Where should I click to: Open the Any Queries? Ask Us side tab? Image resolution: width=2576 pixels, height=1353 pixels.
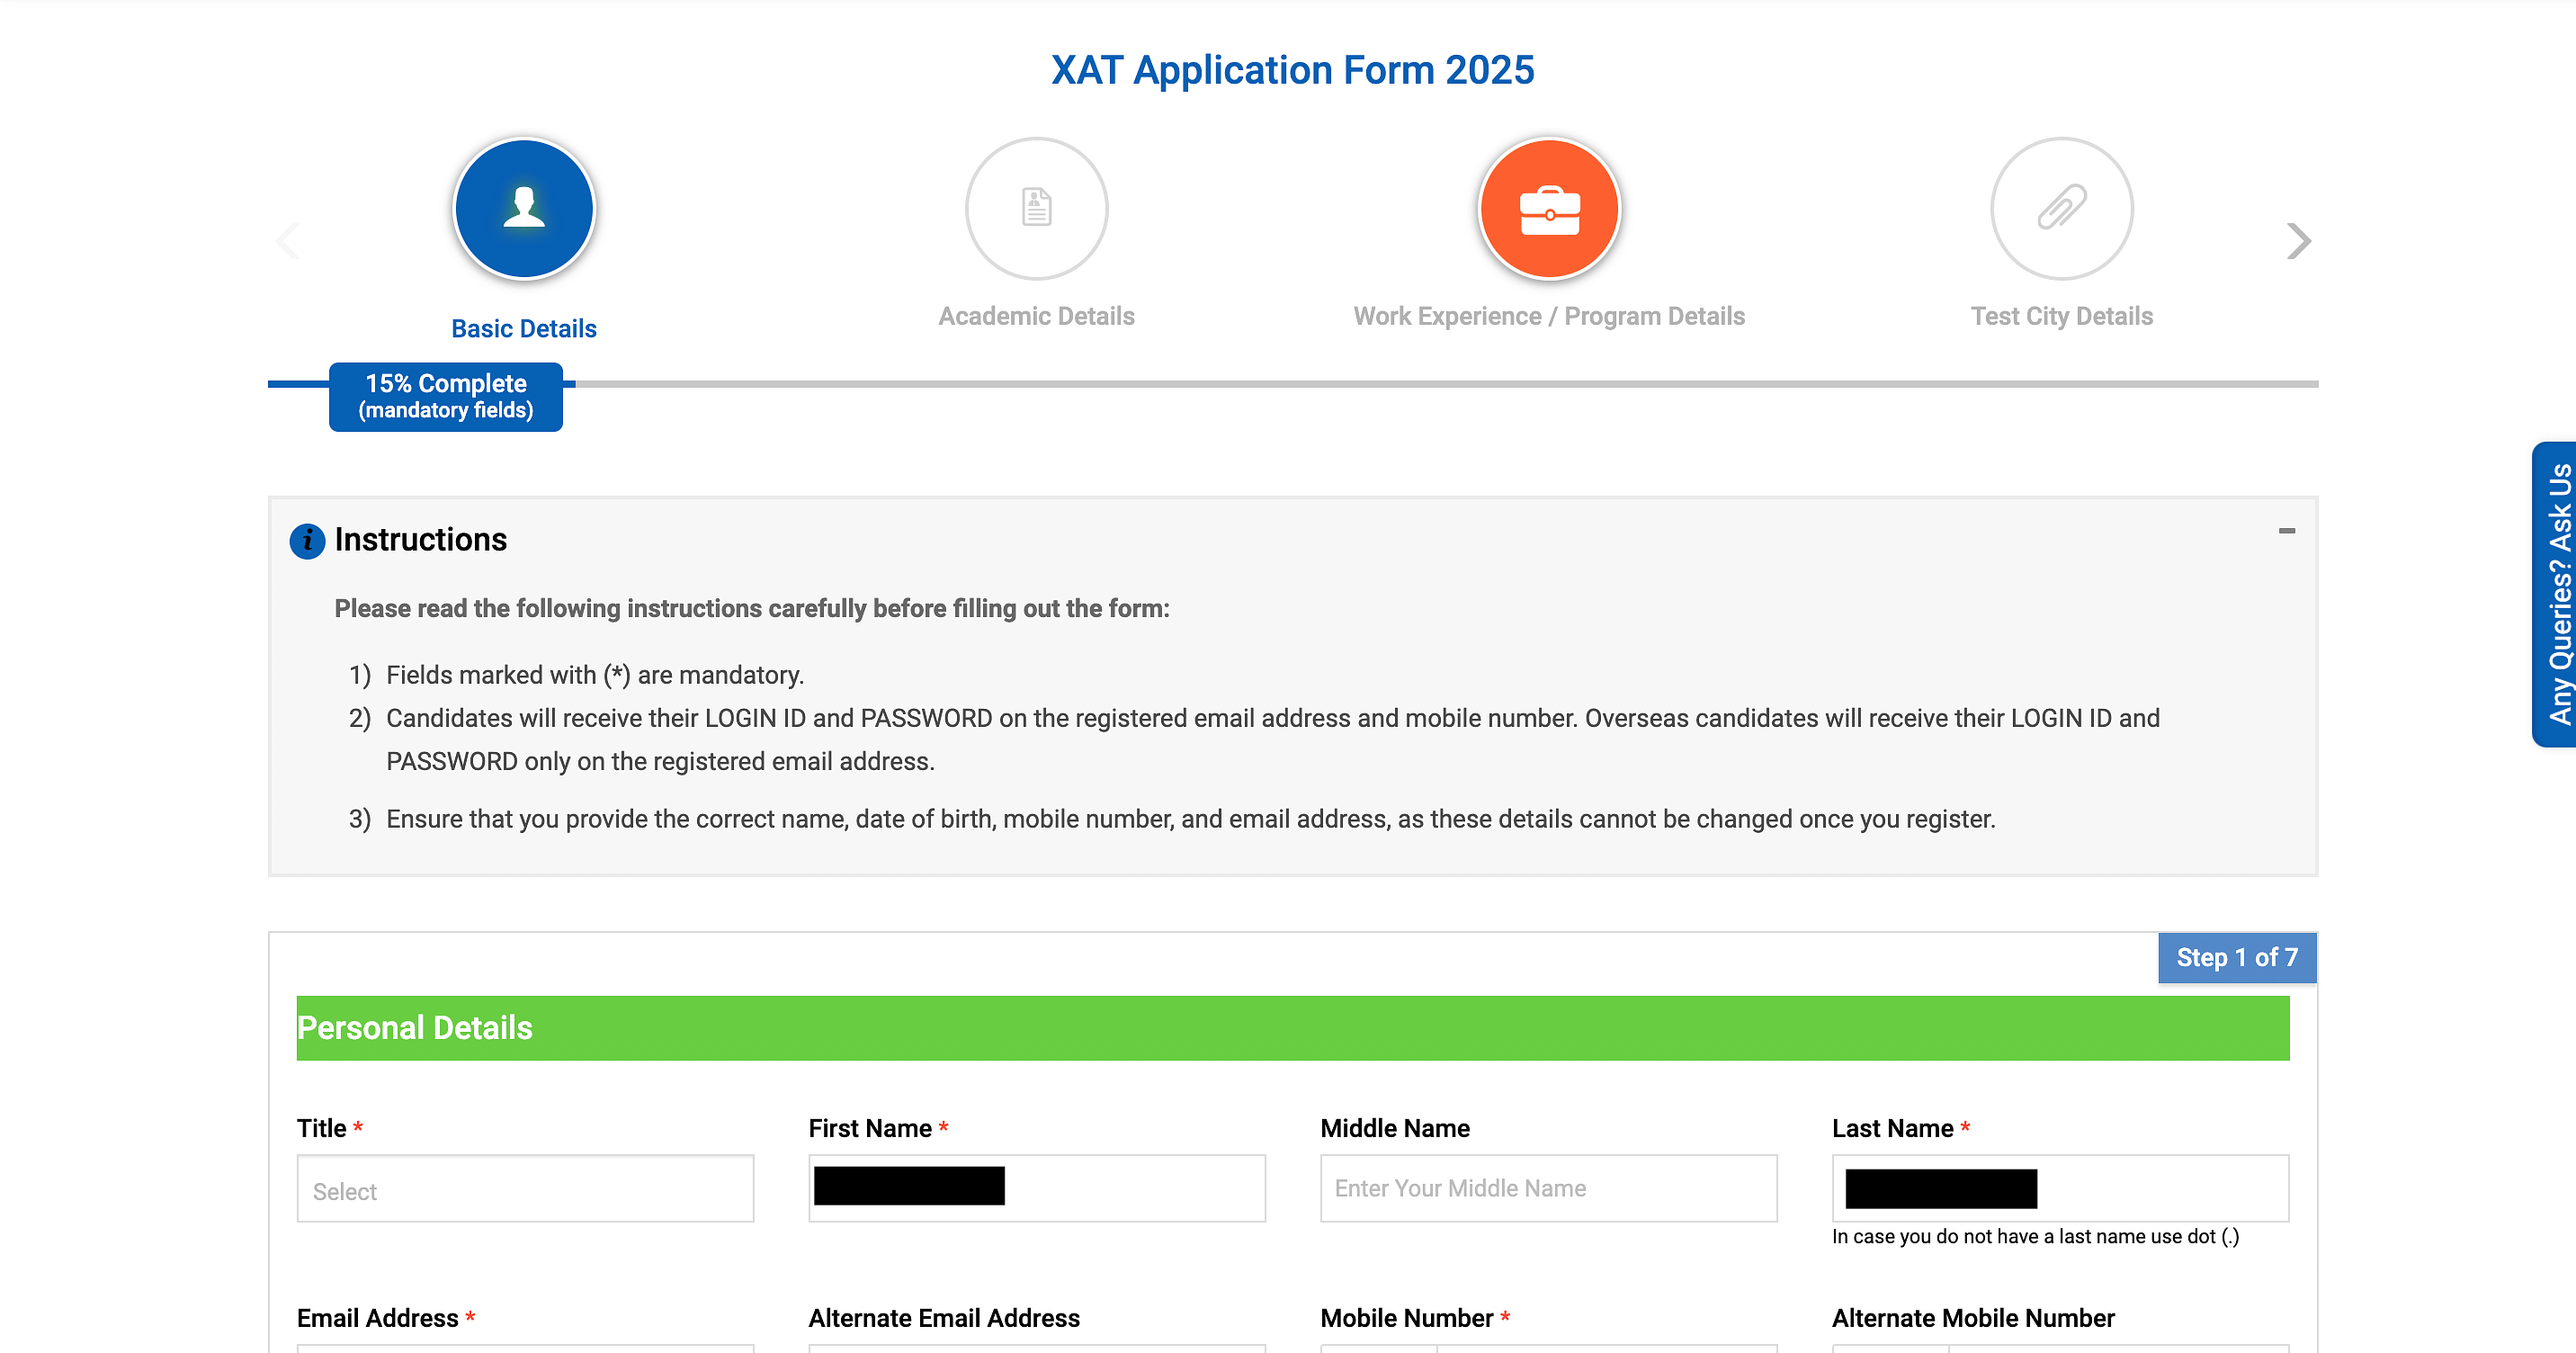2555,594
